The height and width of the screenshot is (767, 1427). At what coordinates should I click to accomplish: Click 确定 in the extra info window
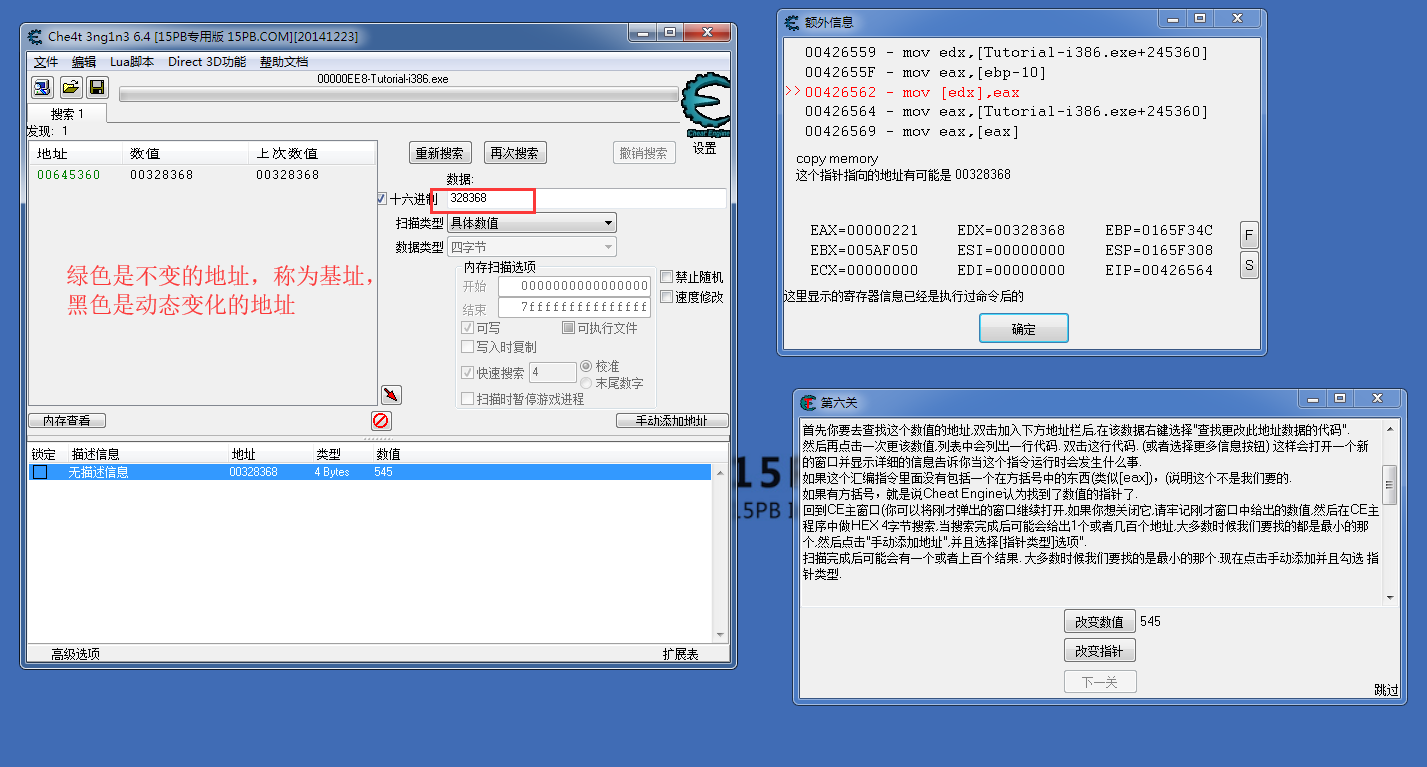pyautogui.click(x=1024, y=329)
